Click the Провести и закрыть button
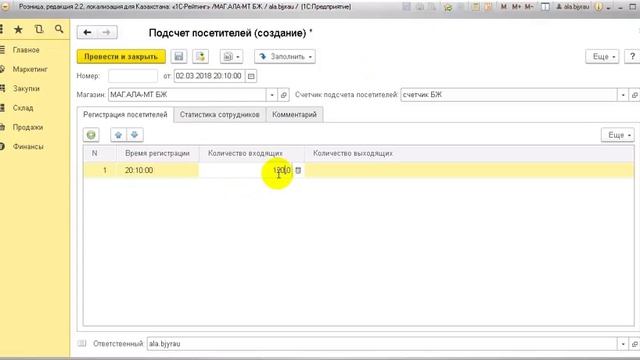Screen dimensions: 640x360 (x=121, y=56)
